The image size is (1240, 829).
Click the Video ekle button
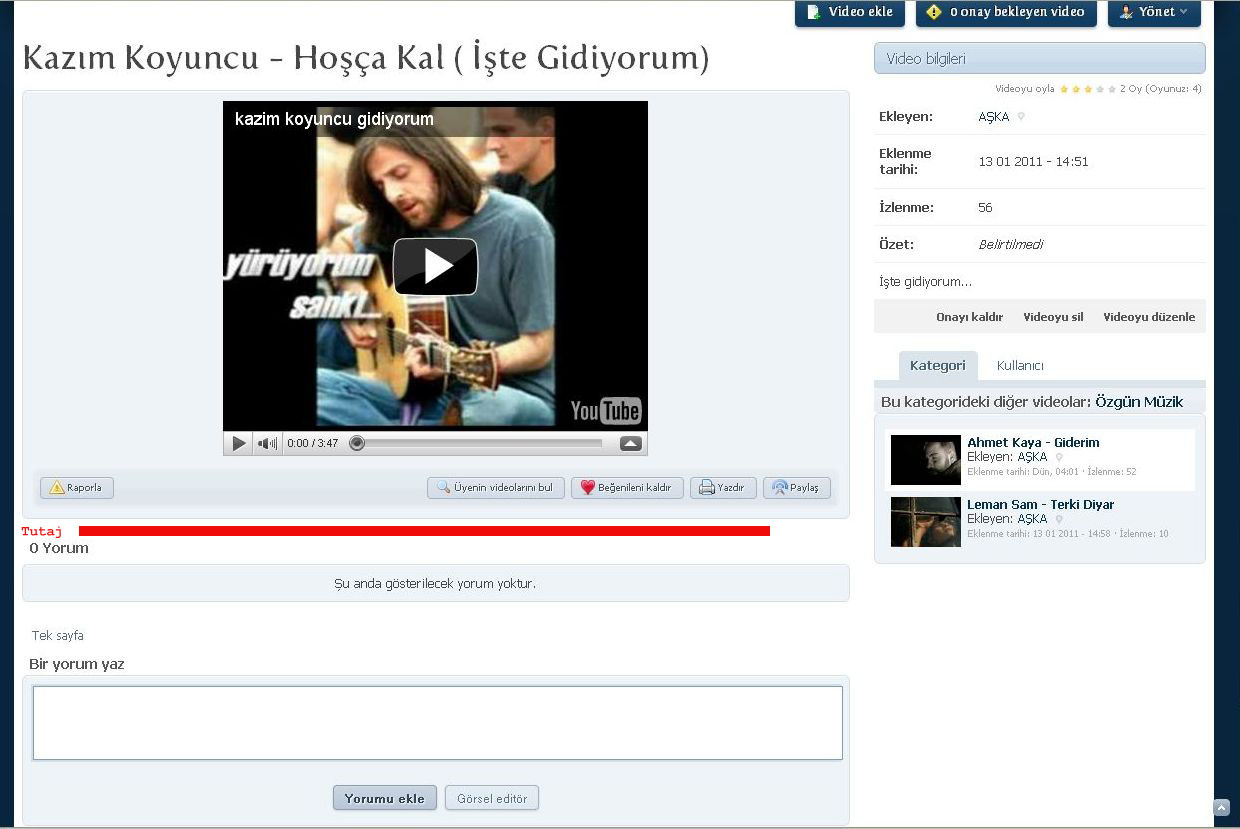point(849,12)
